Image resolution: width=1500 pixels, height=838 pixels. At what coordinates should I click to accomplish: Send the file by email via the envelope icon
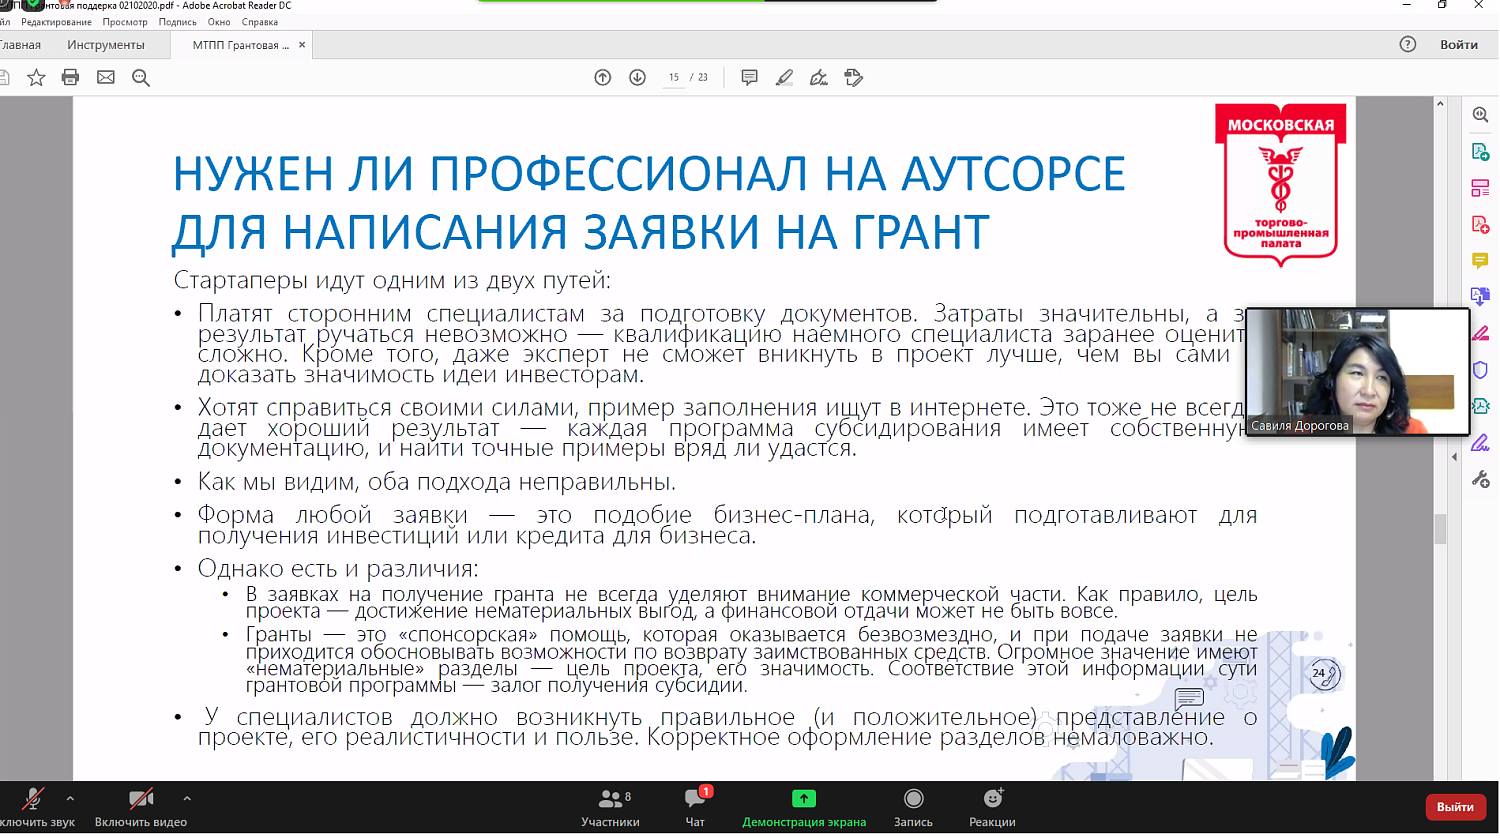point(105,77)
